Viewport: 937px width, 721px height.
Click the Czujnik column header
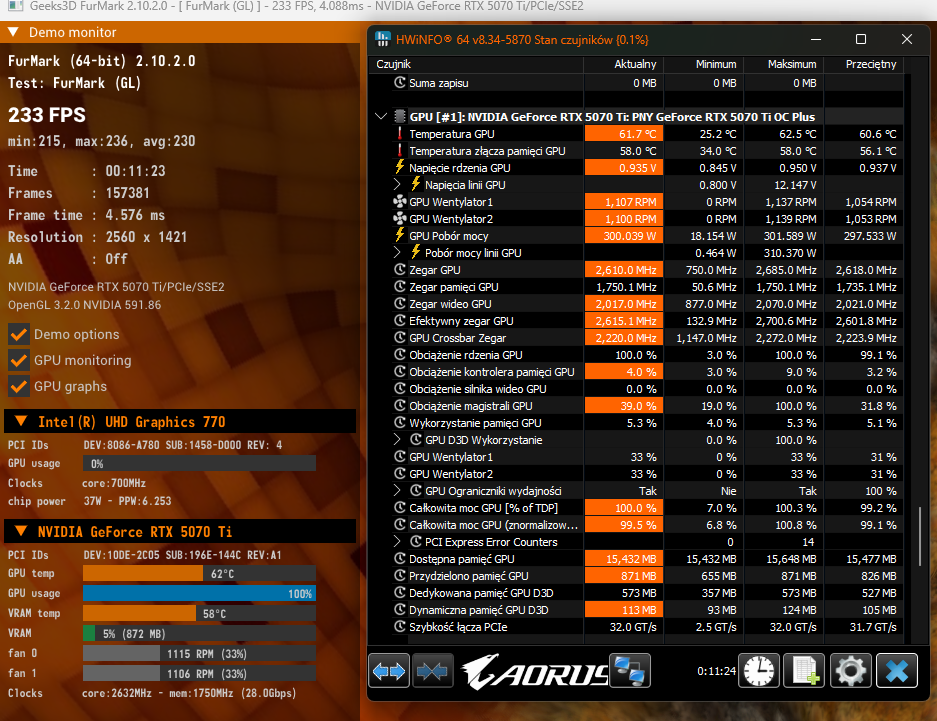point(476,64)
